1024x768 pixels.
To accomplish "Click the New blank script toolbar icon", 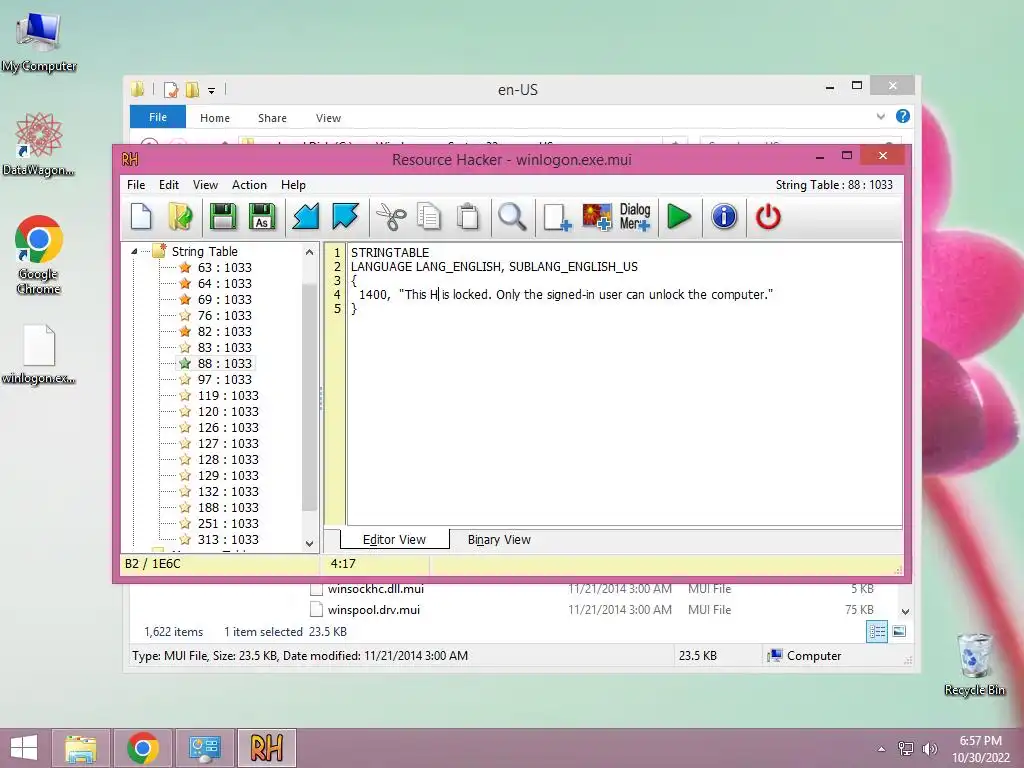I will (141, 217).
